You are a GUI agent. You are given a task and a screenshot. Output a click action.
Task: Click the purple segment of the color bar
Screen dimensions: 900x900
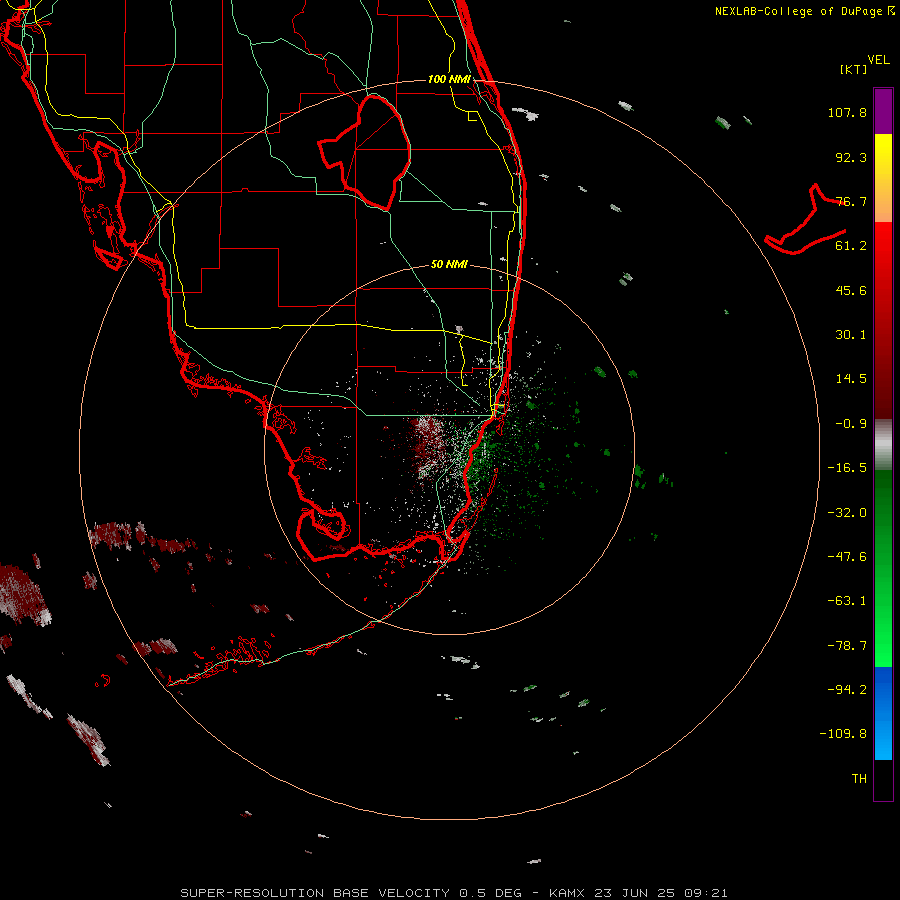(x=883, y=111)
